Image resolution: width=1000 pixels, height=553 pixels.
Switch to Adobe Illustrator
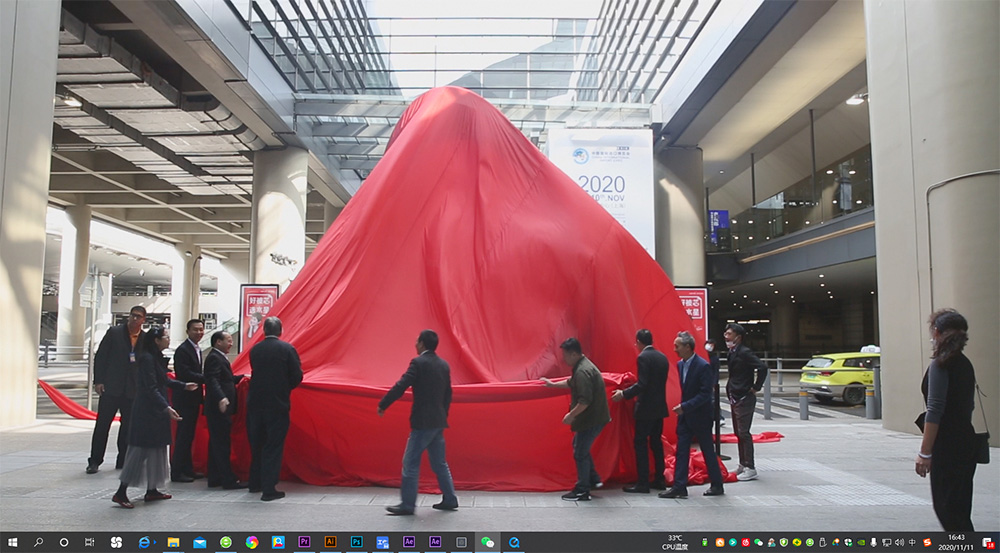(x=330, y=542)
